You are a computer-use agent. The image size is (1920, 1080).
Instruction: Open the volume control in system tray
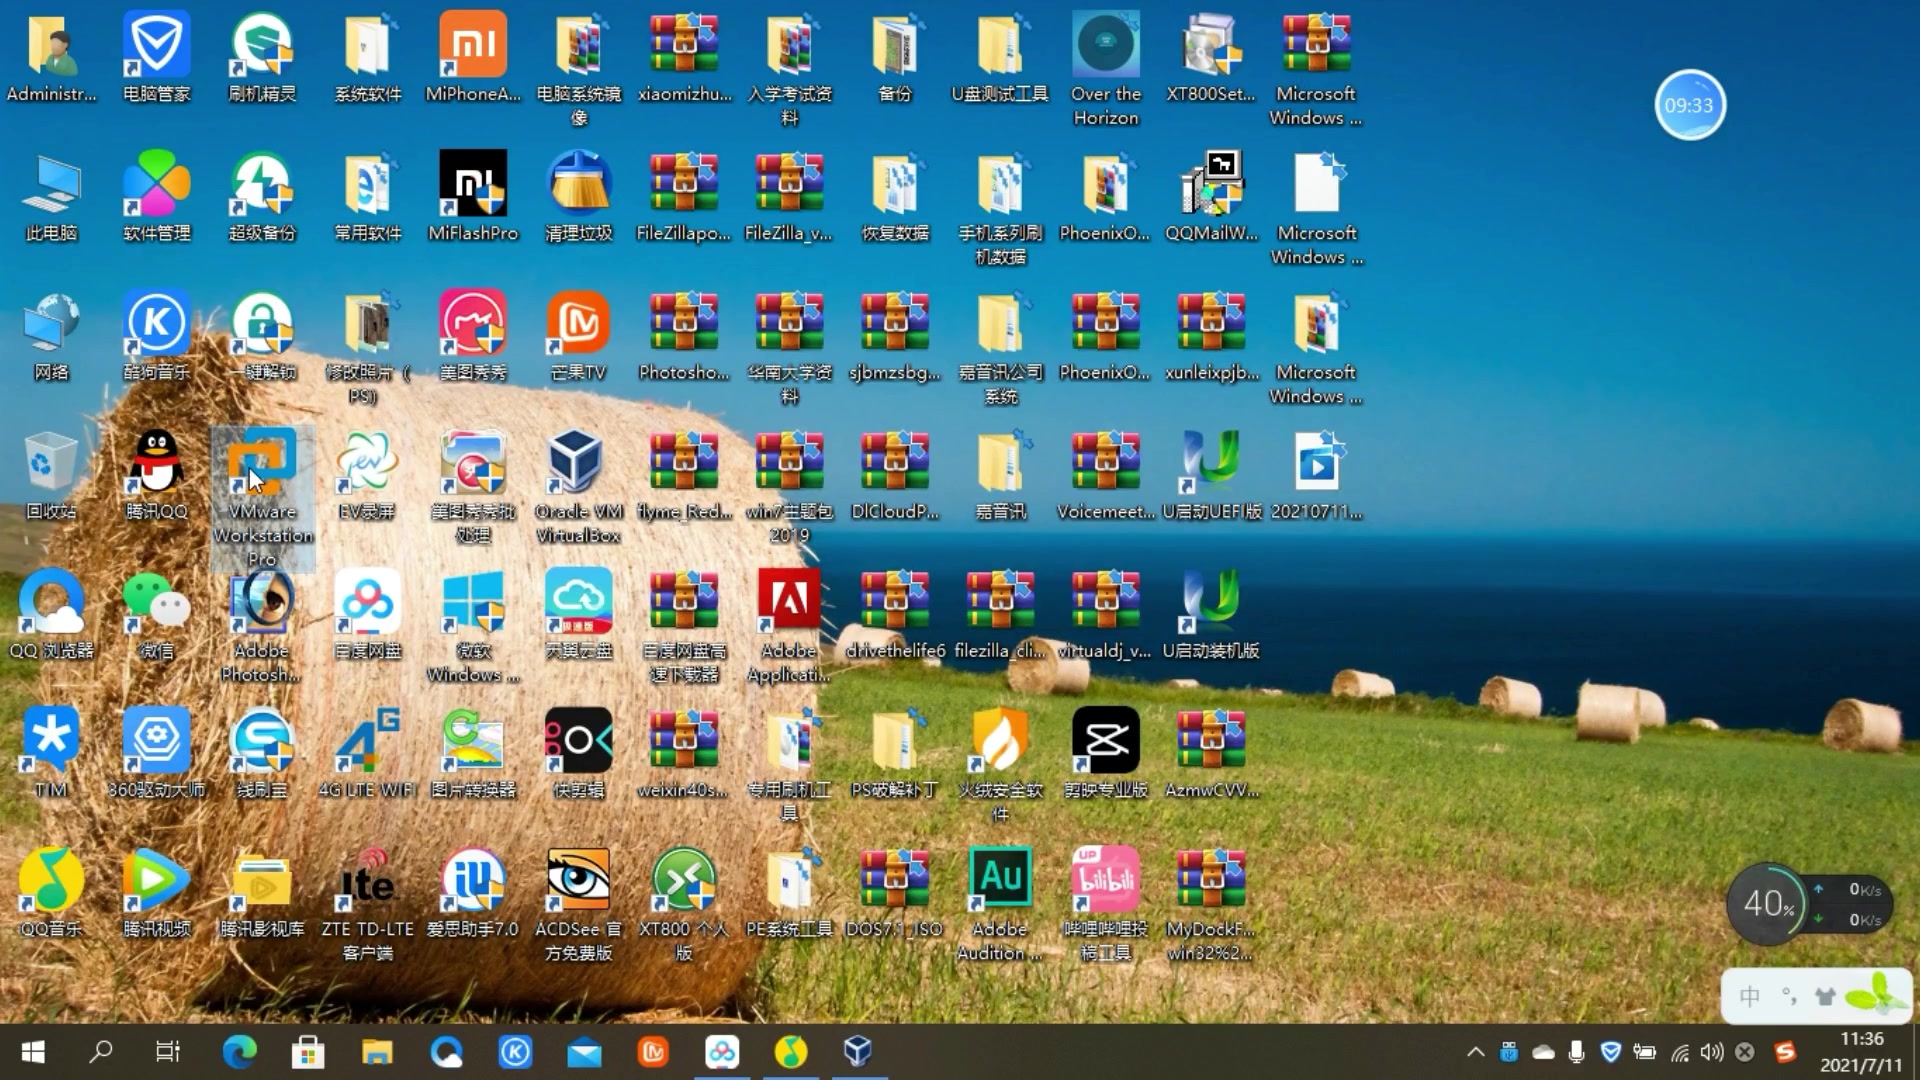click(1712, 1052)
